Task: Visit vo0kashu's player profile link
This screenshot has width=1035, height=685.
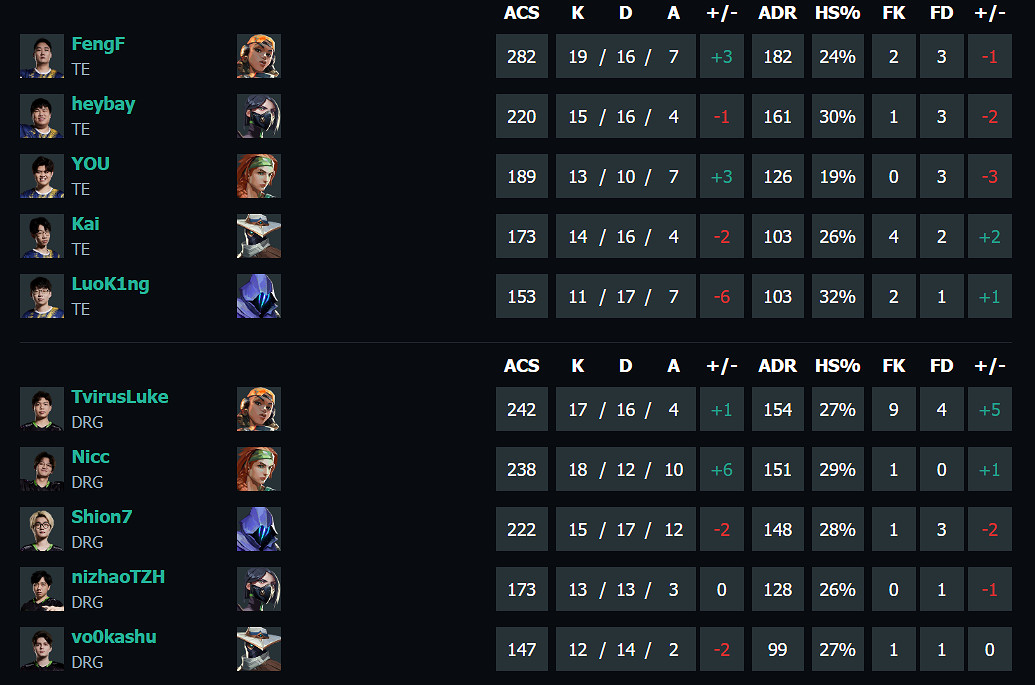Action: tap(114, 637)
